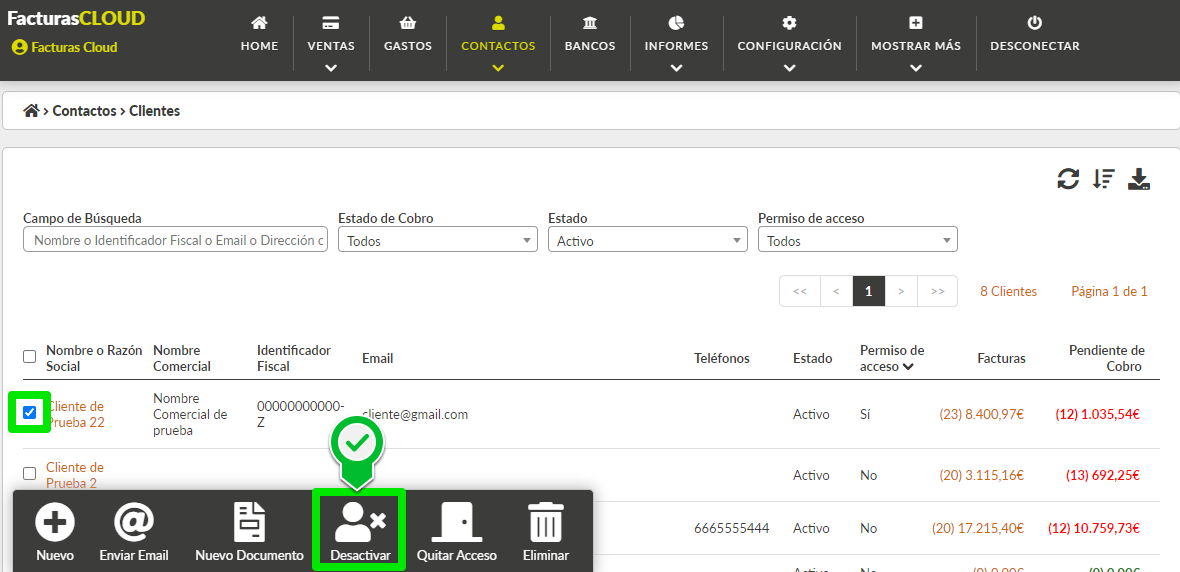Viewport: 1180px width, 572px height.
Task: Toggle the select-all checkbox in table header
Action: pos(29,357)
